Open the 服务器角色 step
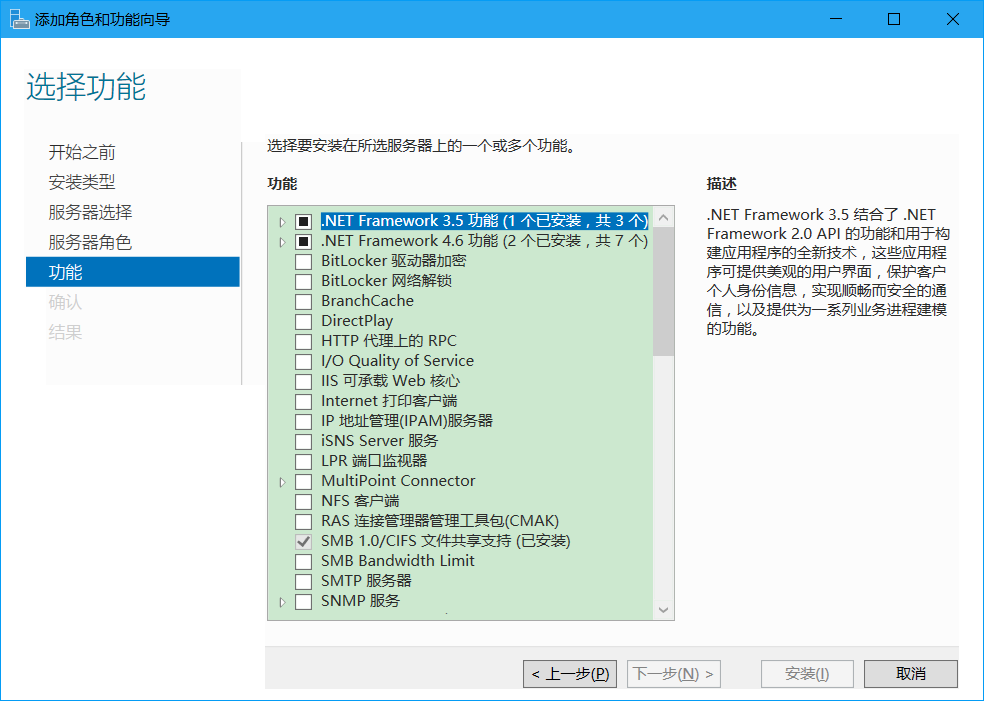The width and height of the screenshot is (984, 701). (x=90, y=242)
